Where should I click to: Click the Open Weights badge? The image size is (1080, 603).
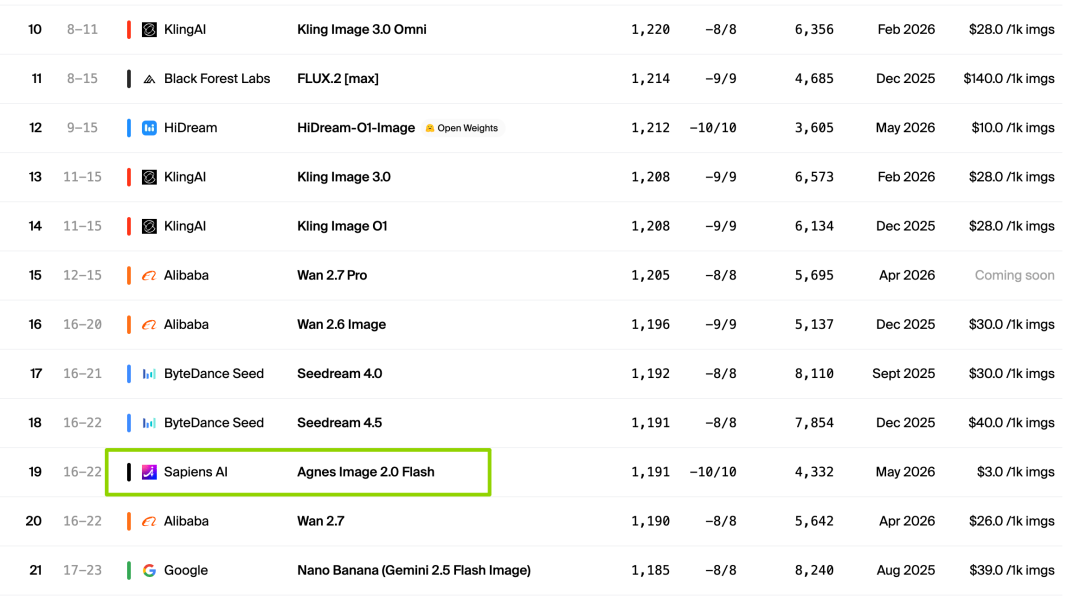coord(461,128)
